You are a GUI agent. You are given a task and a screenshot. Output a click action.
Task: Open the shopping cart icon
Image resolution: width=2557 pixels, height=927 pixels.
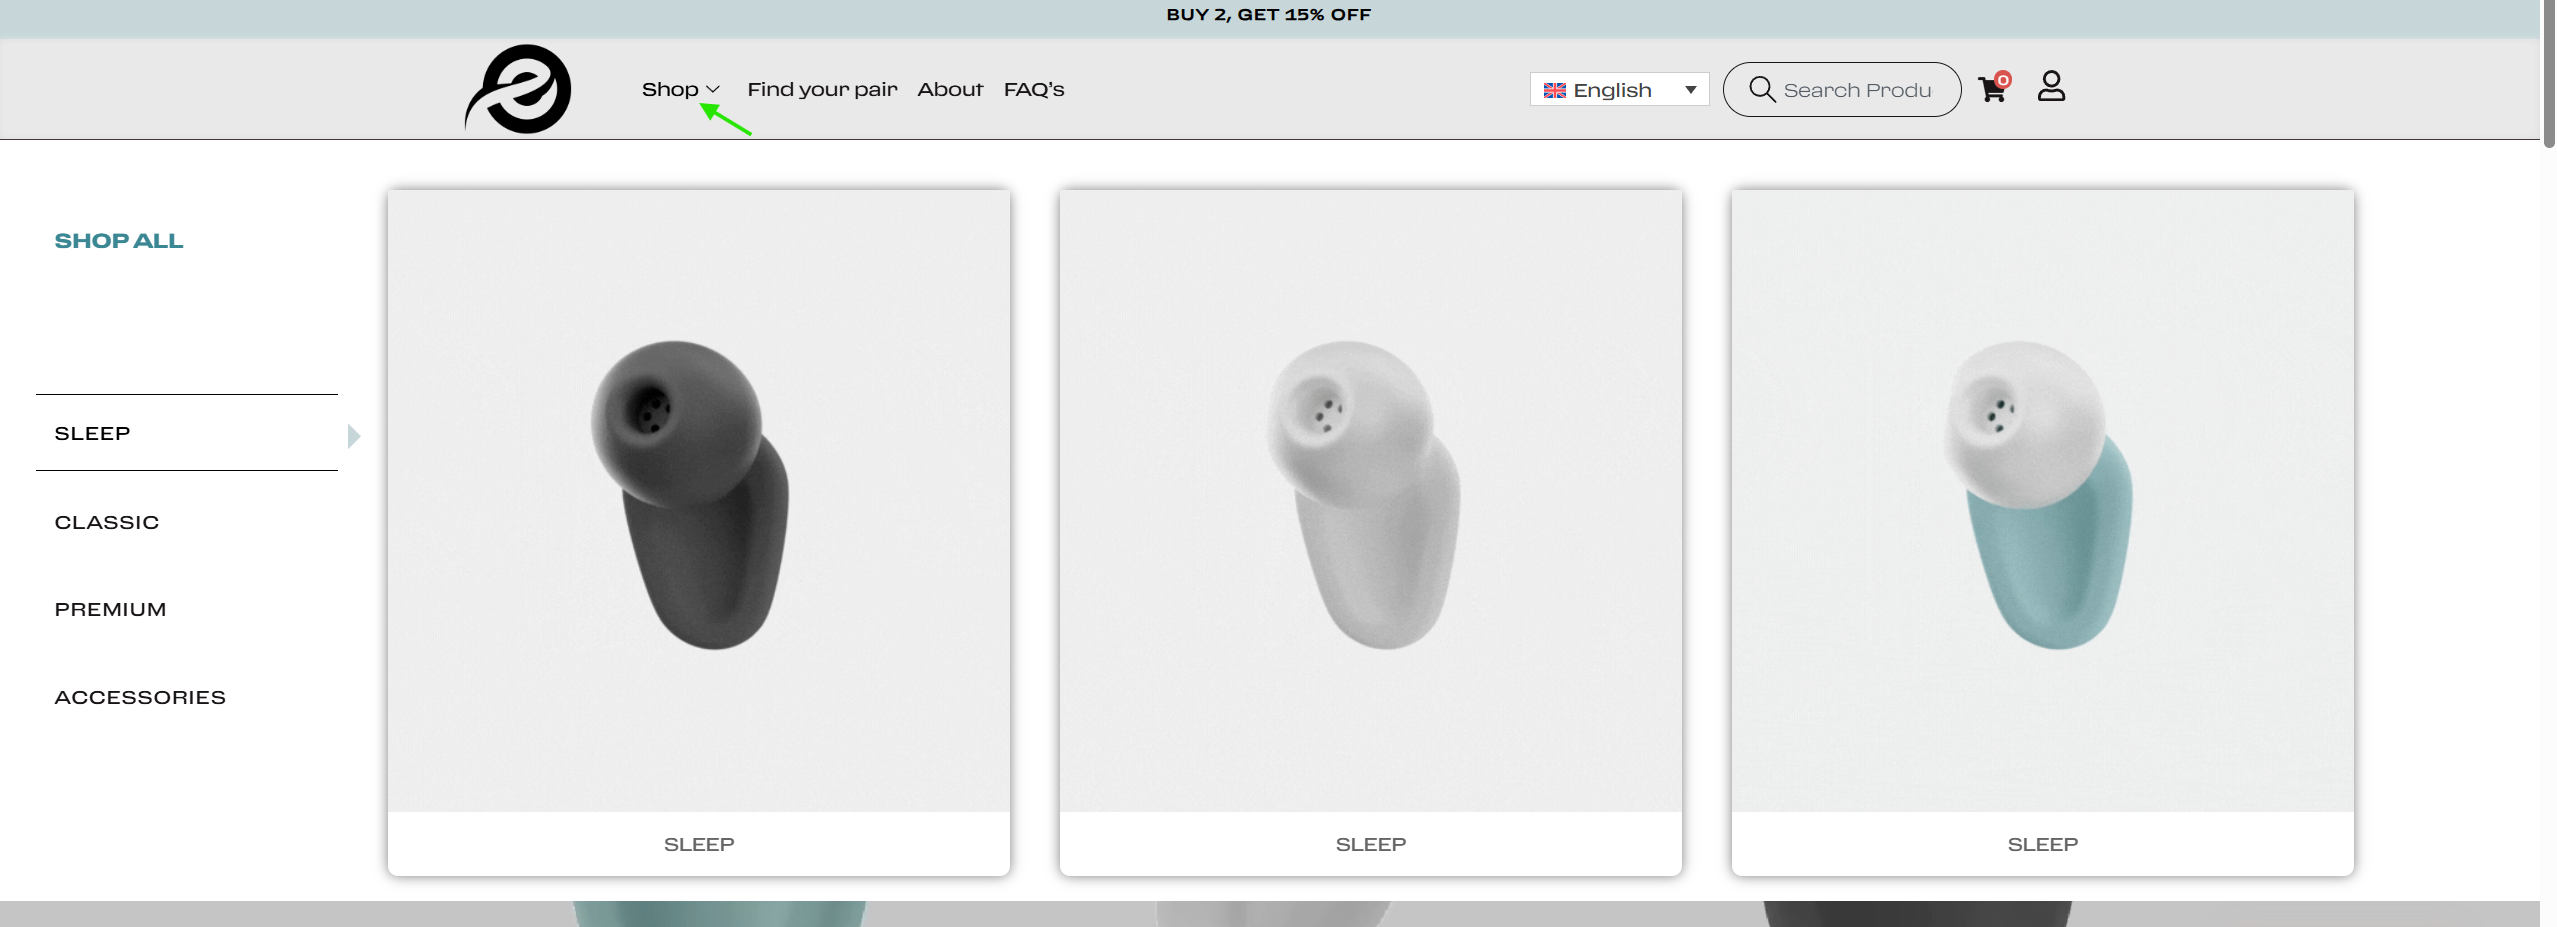1991,90
